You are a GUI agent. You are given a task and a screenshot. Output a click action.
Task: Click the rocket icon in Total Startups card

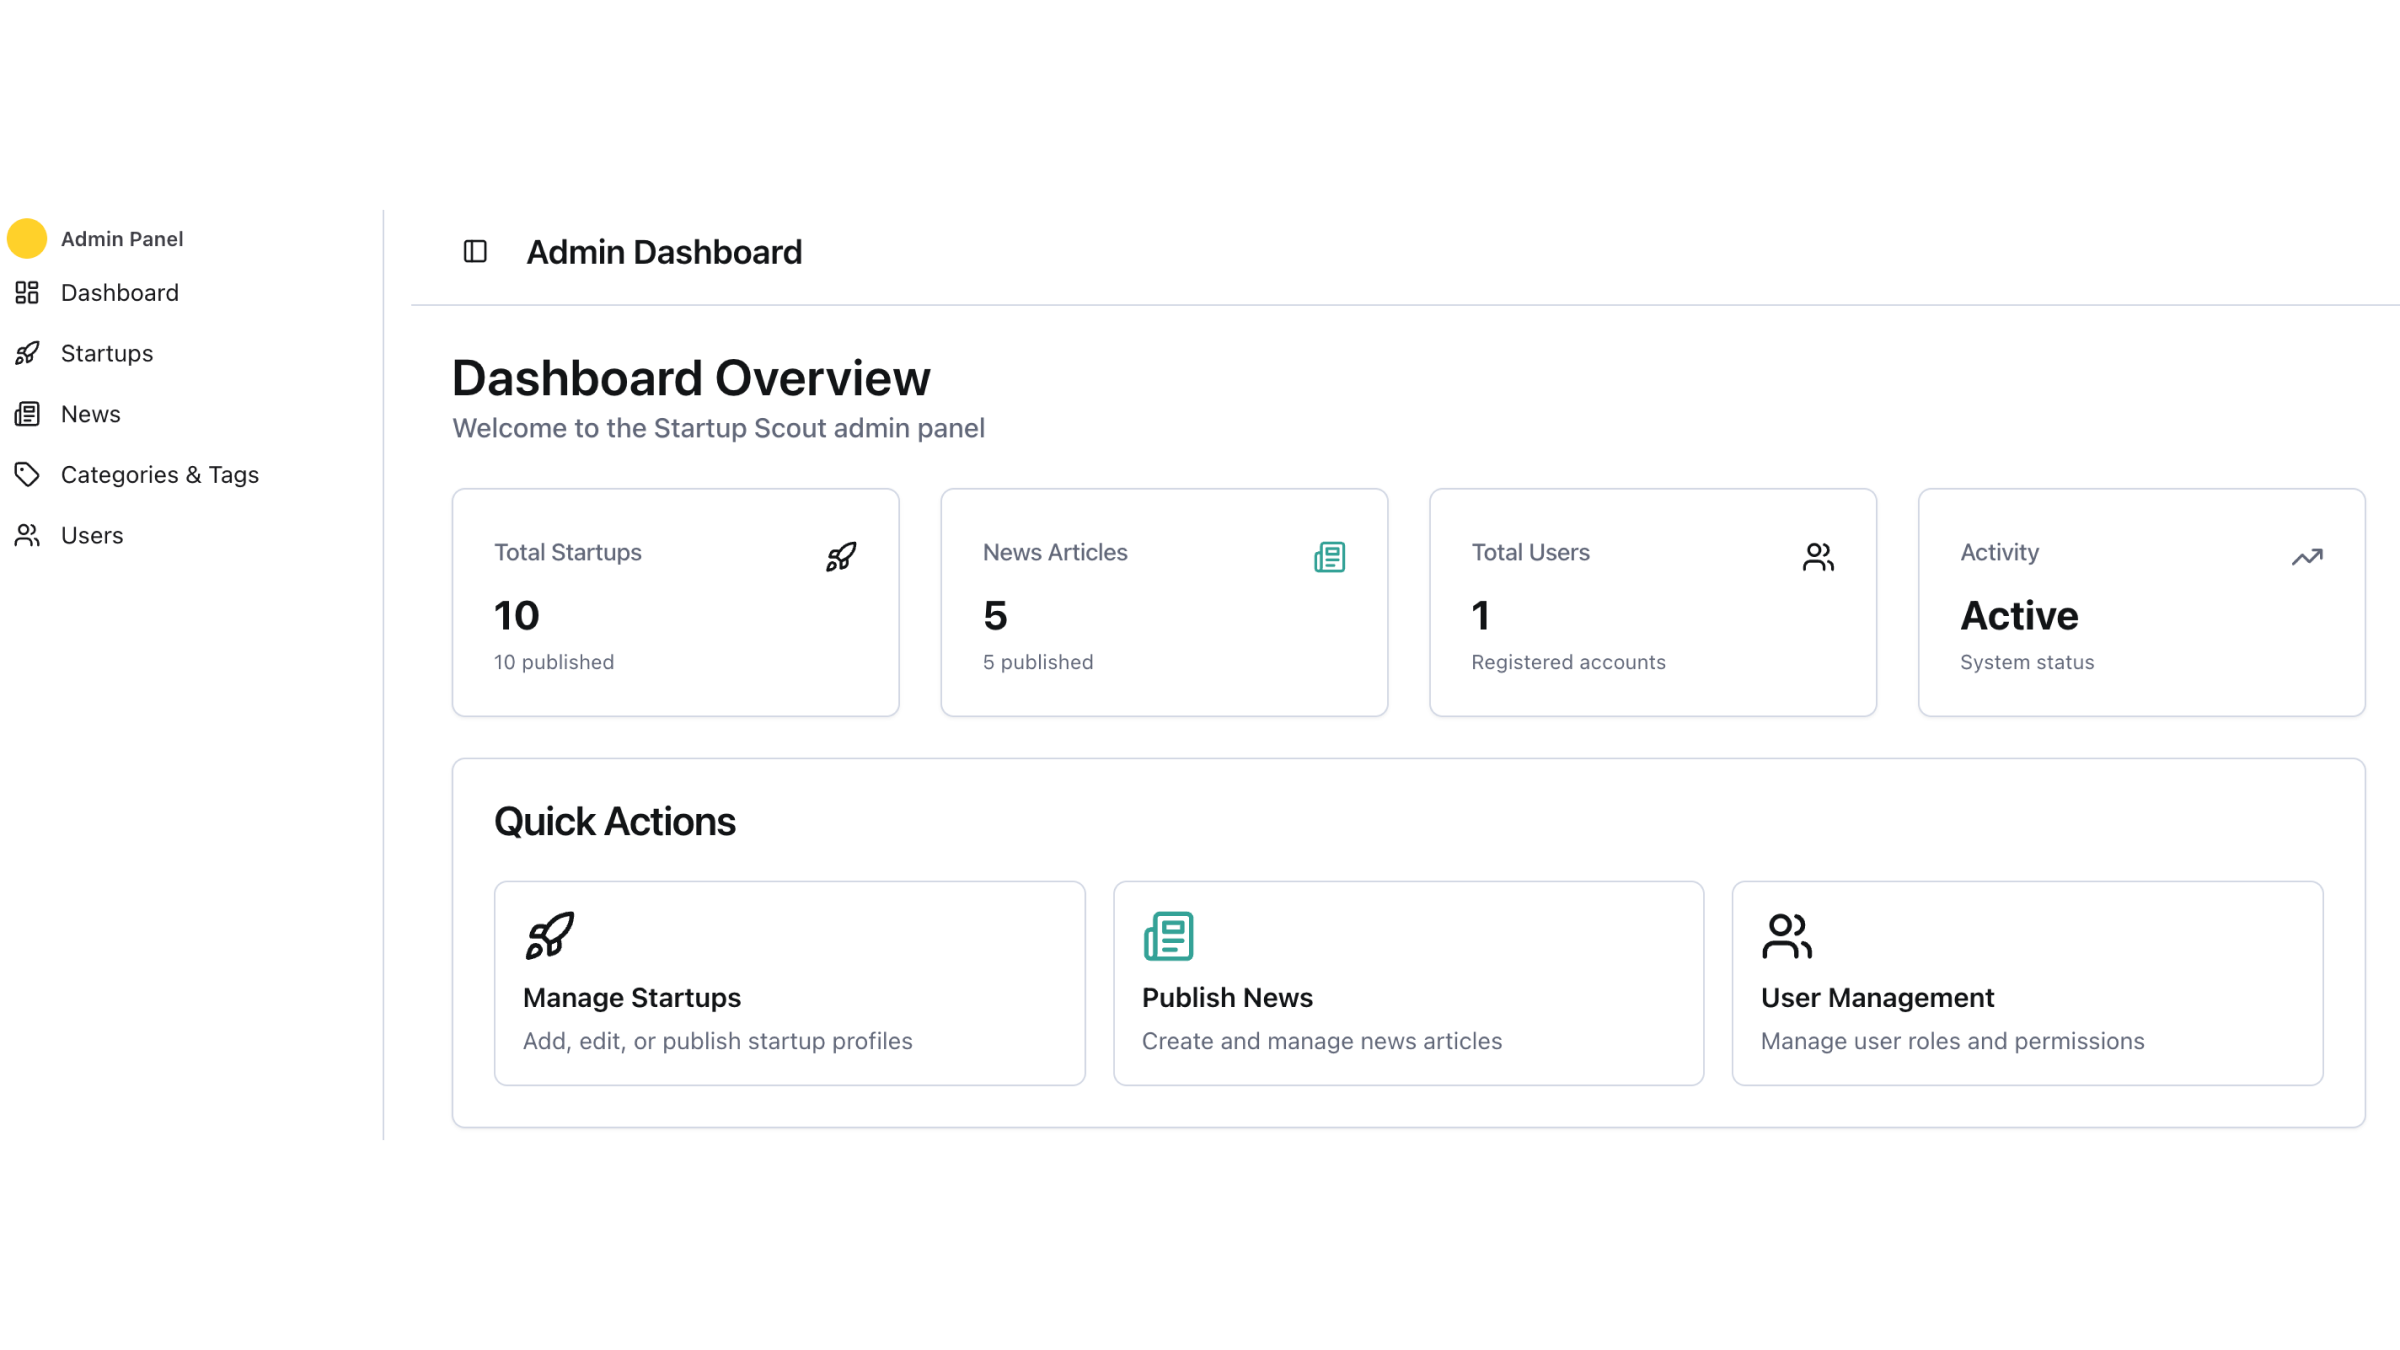coord(841,556)
